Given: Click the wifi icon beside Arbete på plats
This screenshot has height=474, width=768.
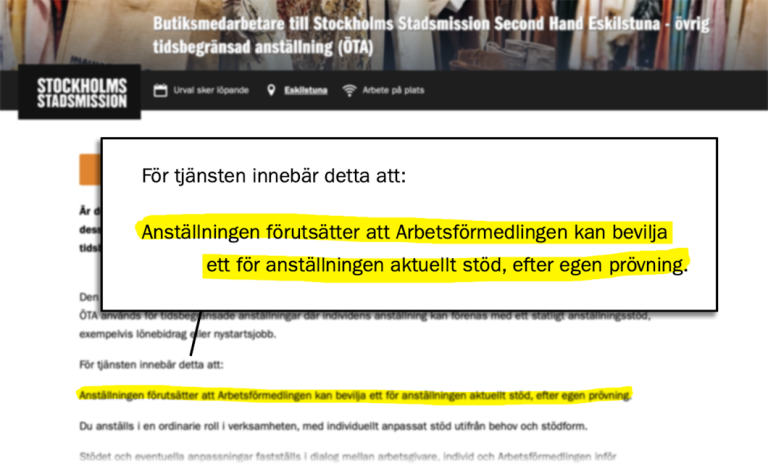Looking at the screenshot, I should tap(349, 91).
